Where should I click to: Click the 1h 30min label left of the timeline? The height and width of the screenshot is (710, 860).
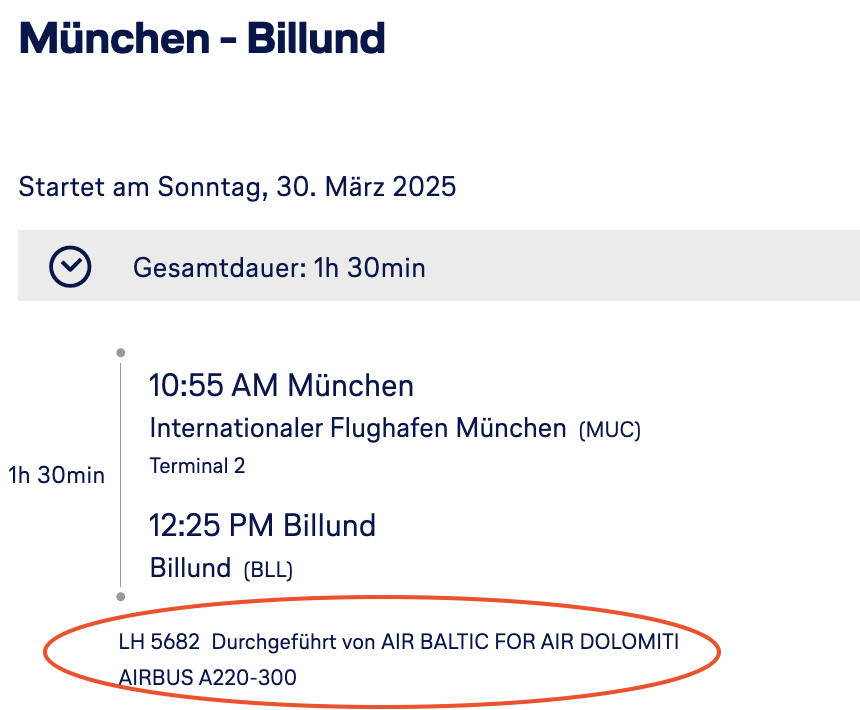click(x=56, y=475)
